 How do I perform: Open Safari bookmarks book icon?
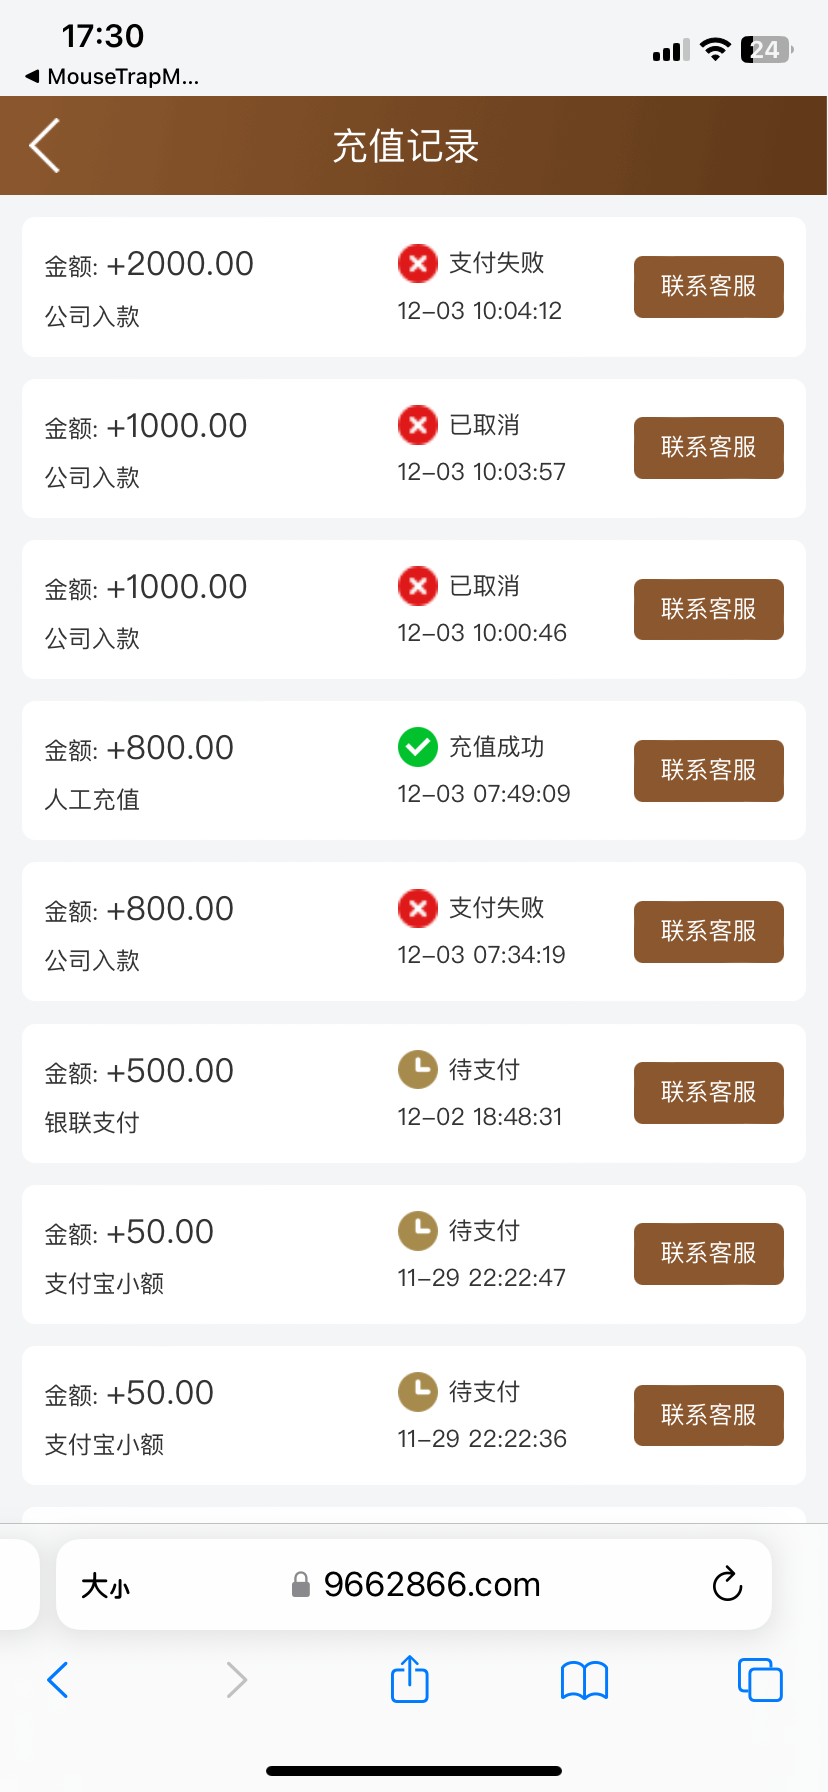[584, 1680]
